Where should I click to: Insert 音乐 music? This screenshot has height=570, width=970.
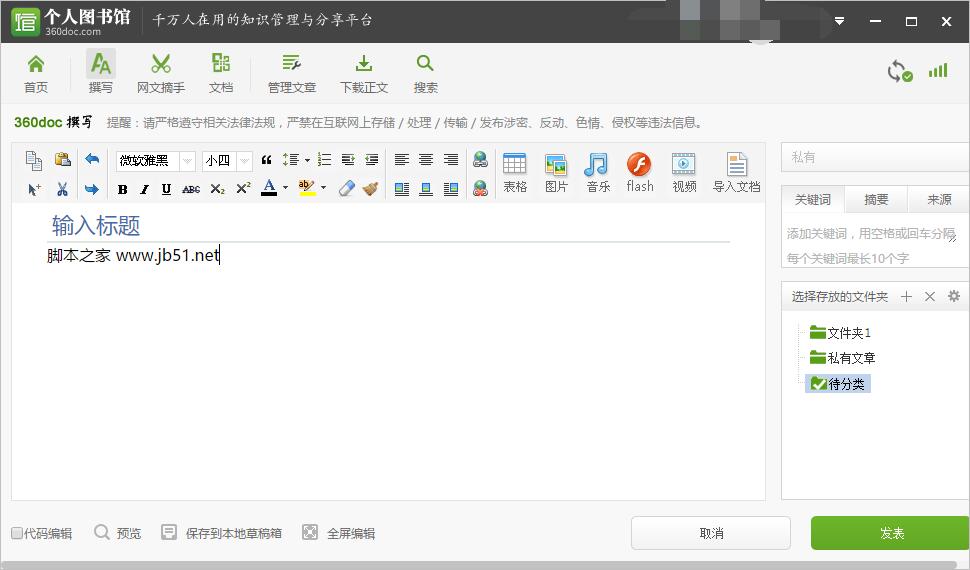(x=598, y=173)
